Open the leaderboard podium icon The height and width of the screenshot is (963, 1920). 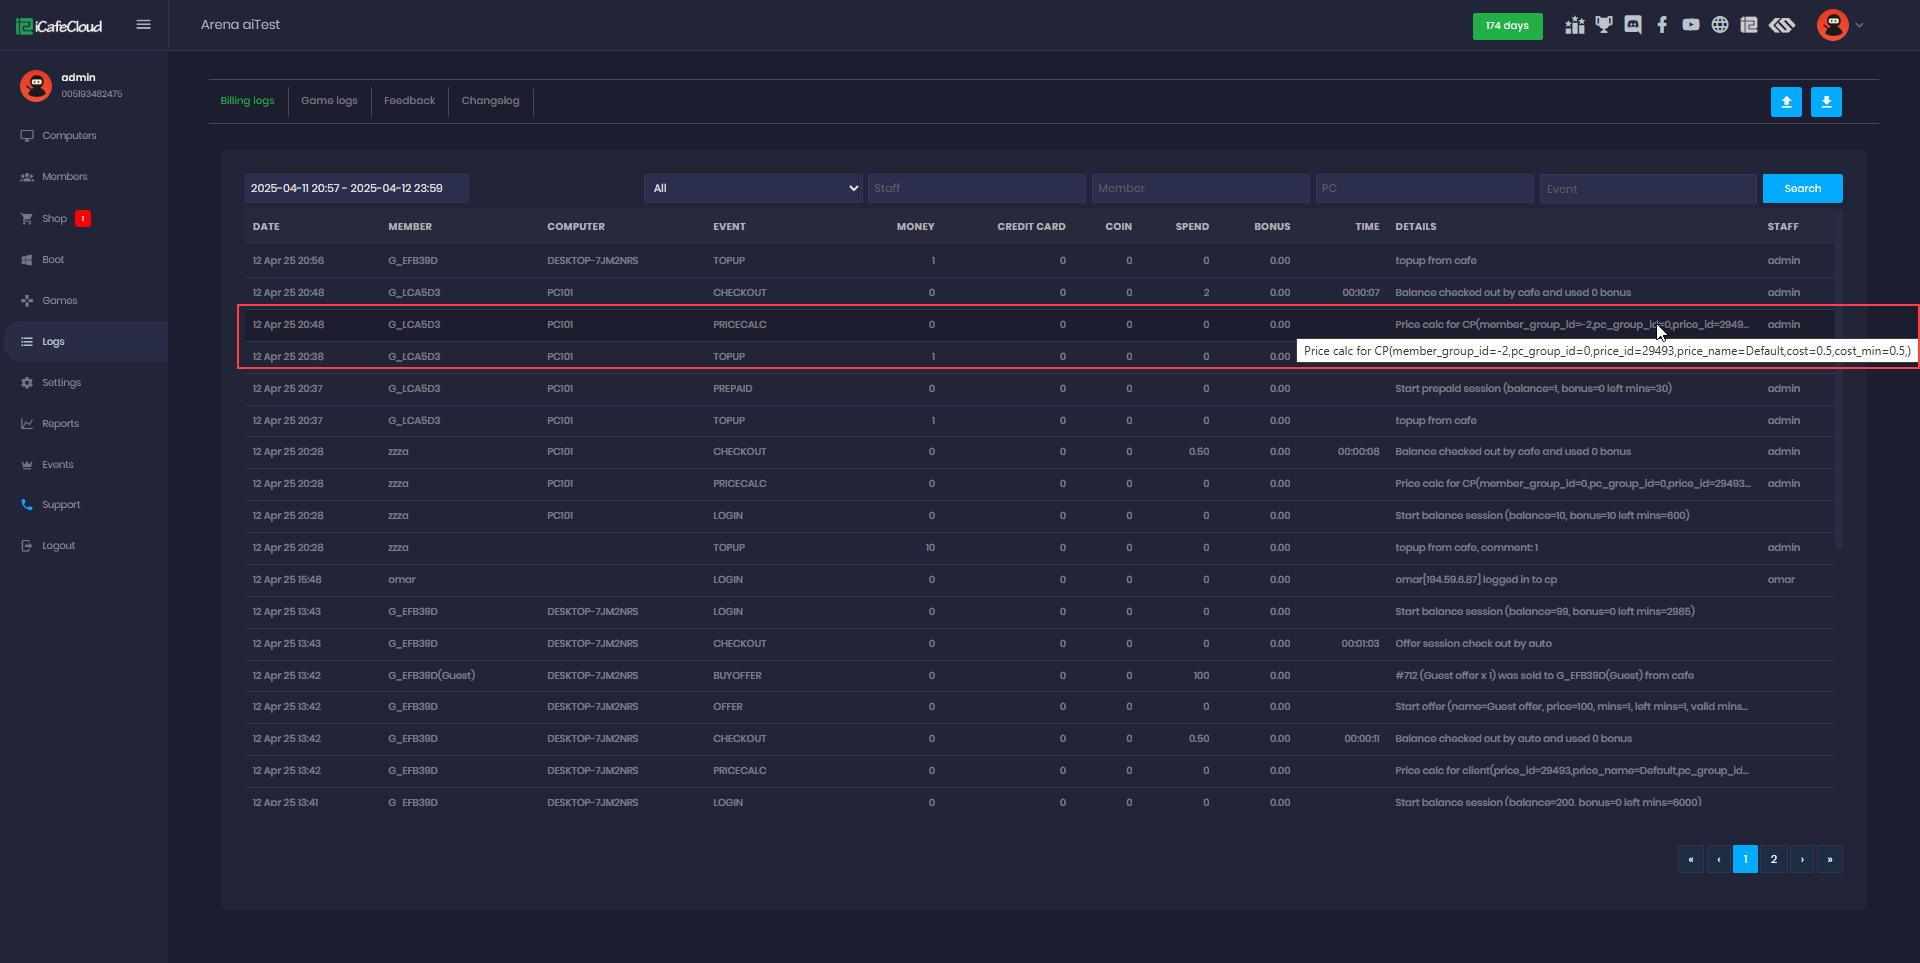[1575, 25]
